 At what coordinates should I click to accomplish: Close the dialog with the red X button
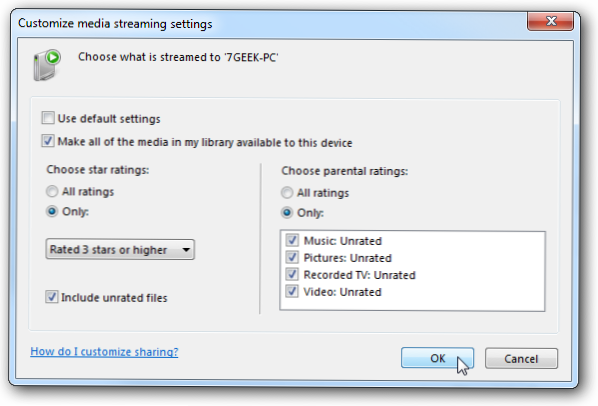[x=550, y=21]
